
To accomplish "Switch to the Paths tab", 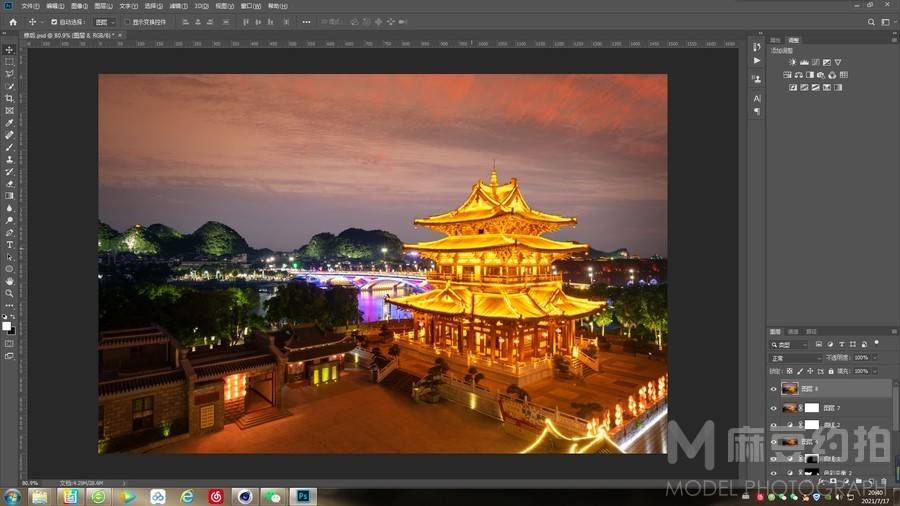I will (812, 332).
